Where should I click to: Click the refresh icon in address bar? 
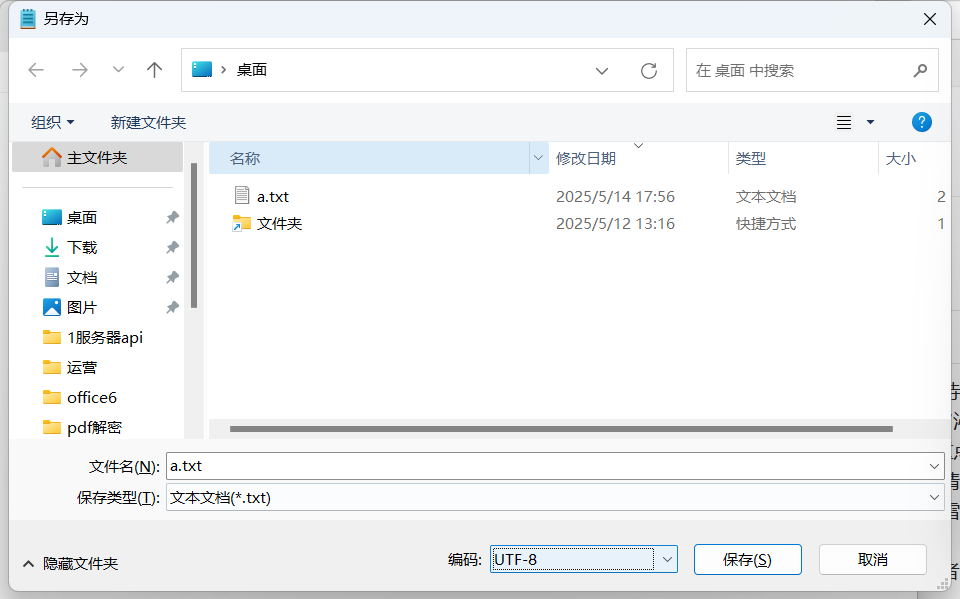pyautogui.click(x=648, y=70)
